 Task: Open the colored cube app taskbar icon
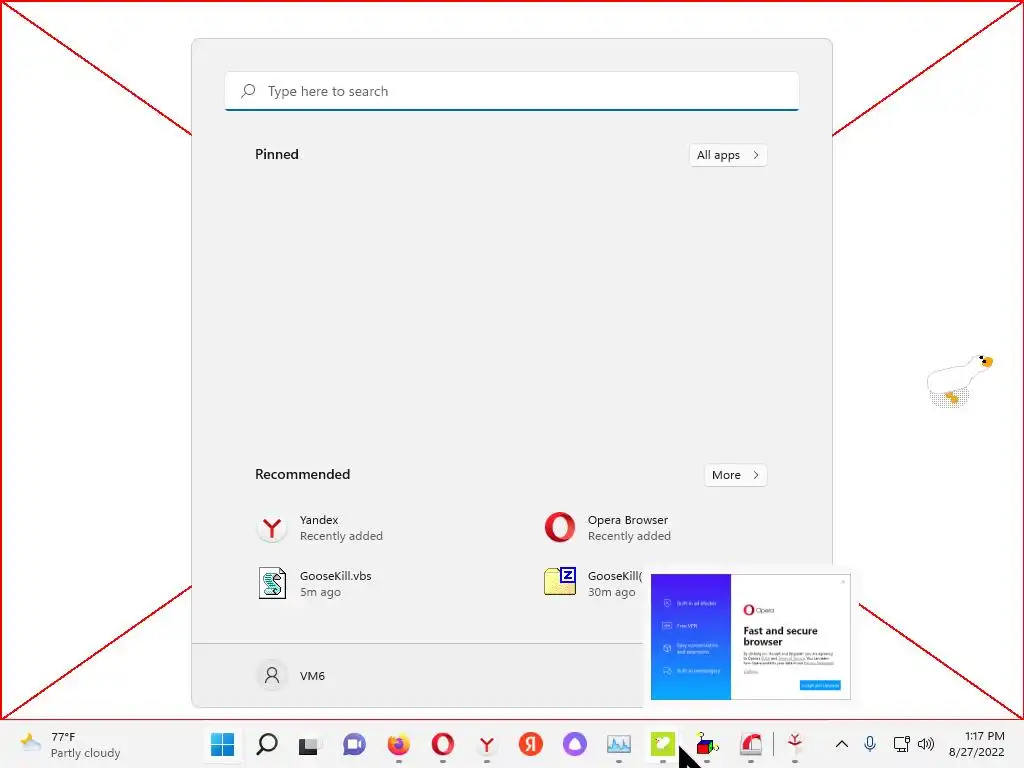(707, 744)
